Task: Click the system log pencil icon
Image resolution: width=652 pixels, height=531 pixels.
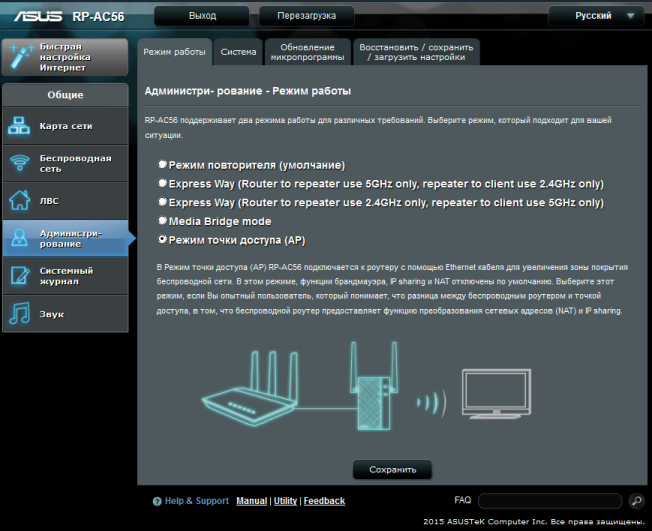Action: [x=20, y=275]
